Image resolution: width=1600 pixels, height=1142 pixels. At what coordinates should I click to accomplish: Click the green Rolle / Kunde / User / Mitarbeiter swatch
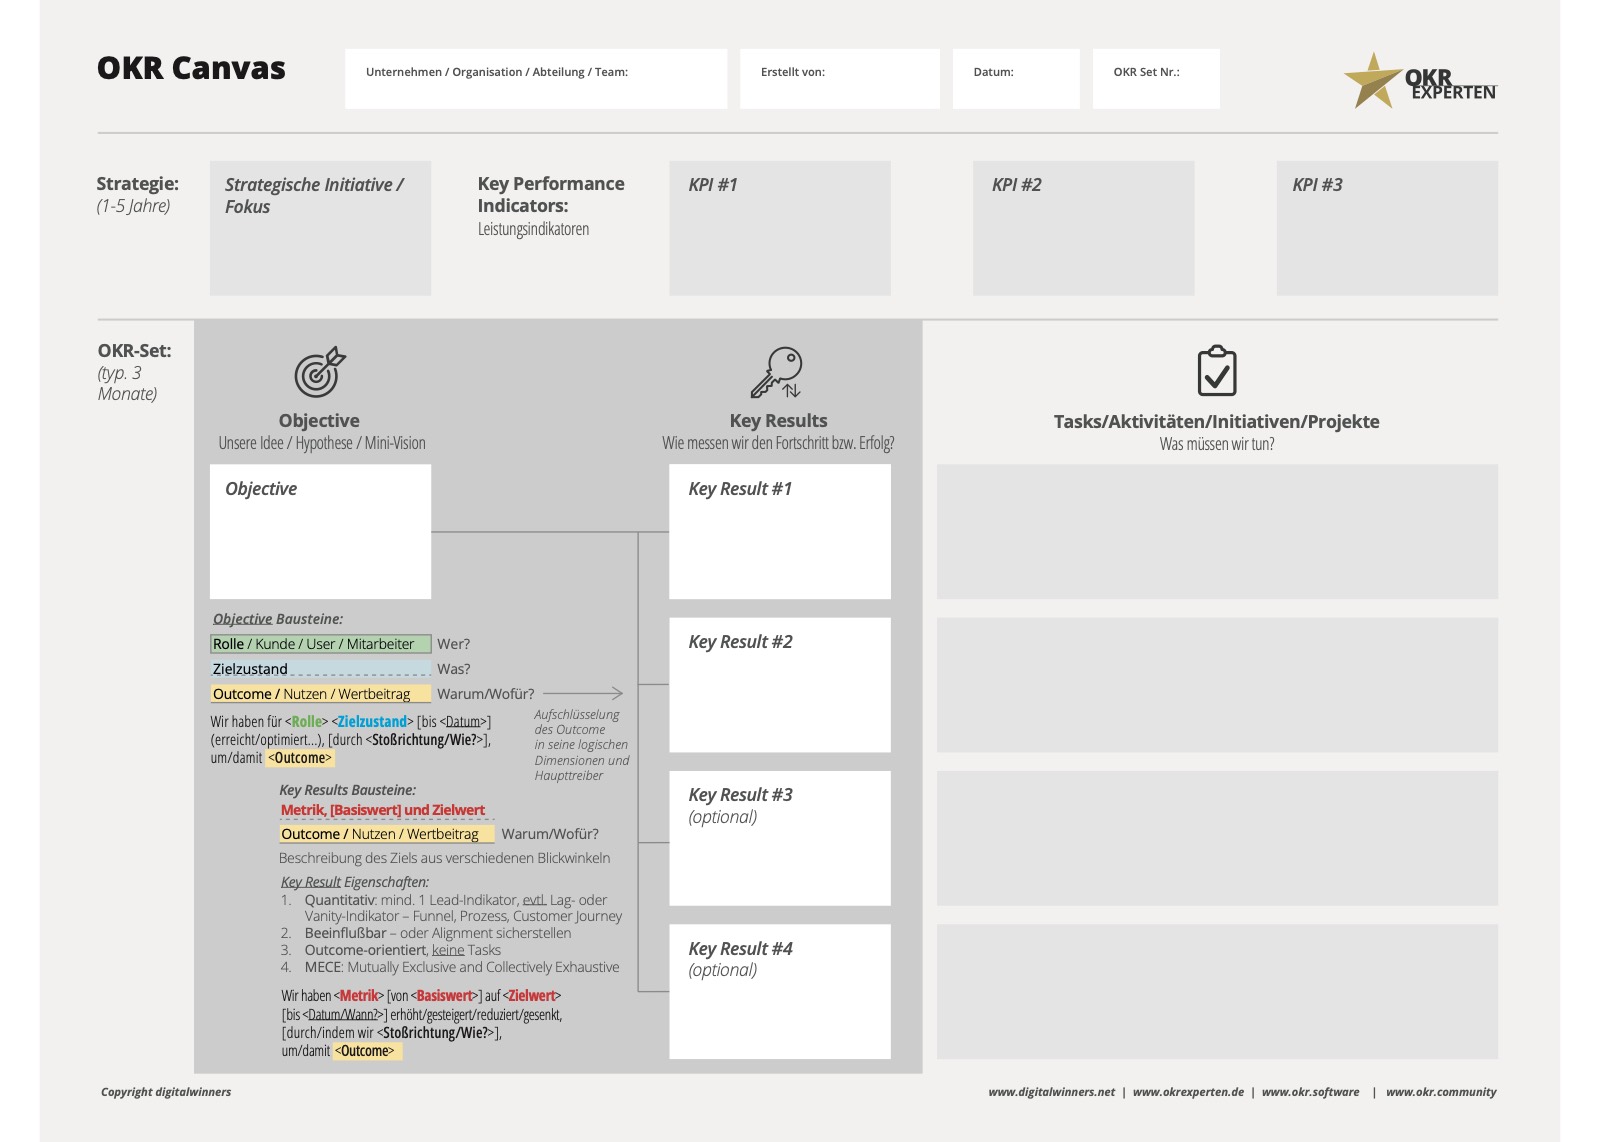320,644
